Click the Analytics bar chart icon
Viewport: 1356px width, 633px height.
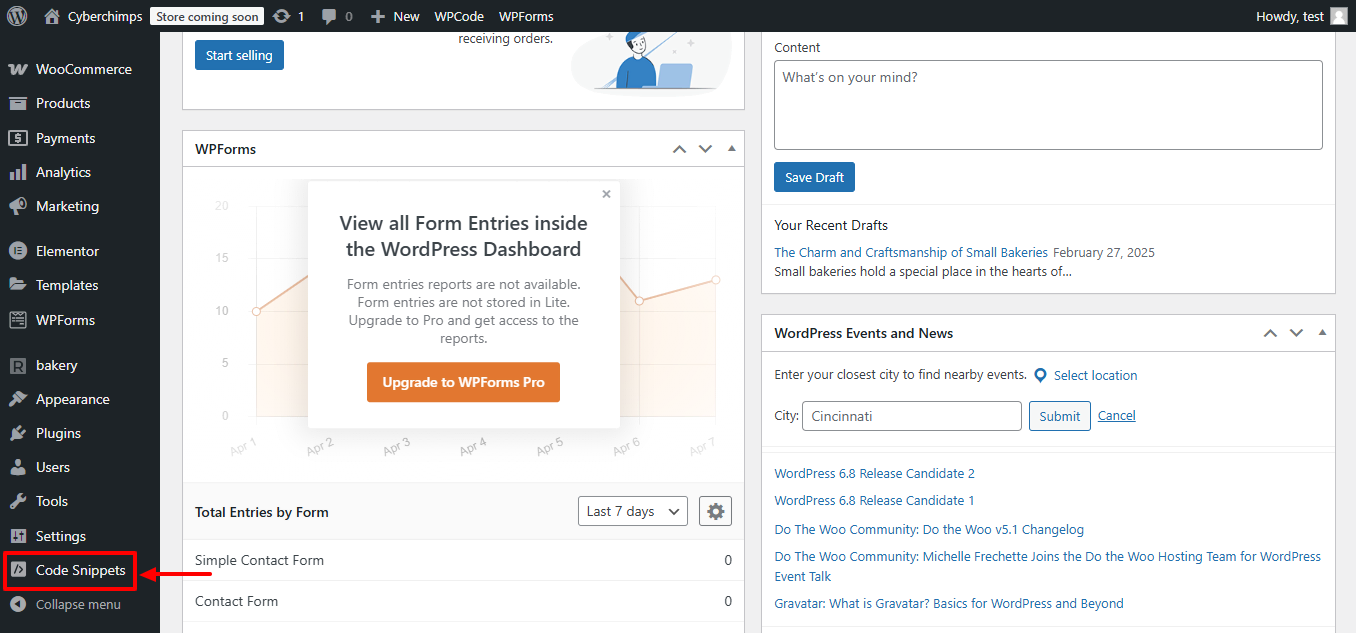click(18, 172)
